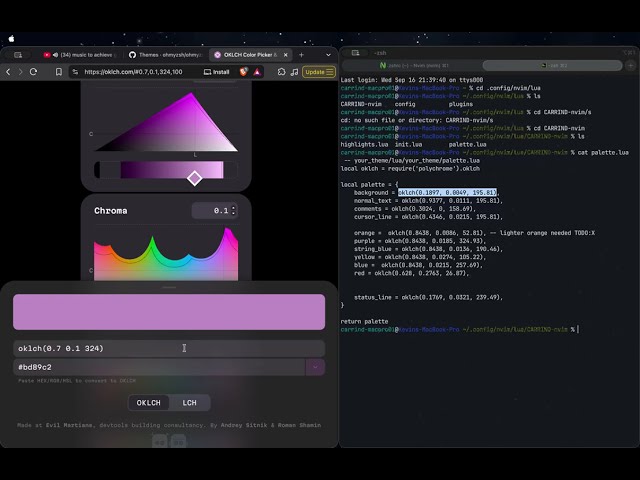The width and height of the screenshot is (640, 480).
Task: Click the 'orange = oklch' line in terminal
Action: pos(474,233)
